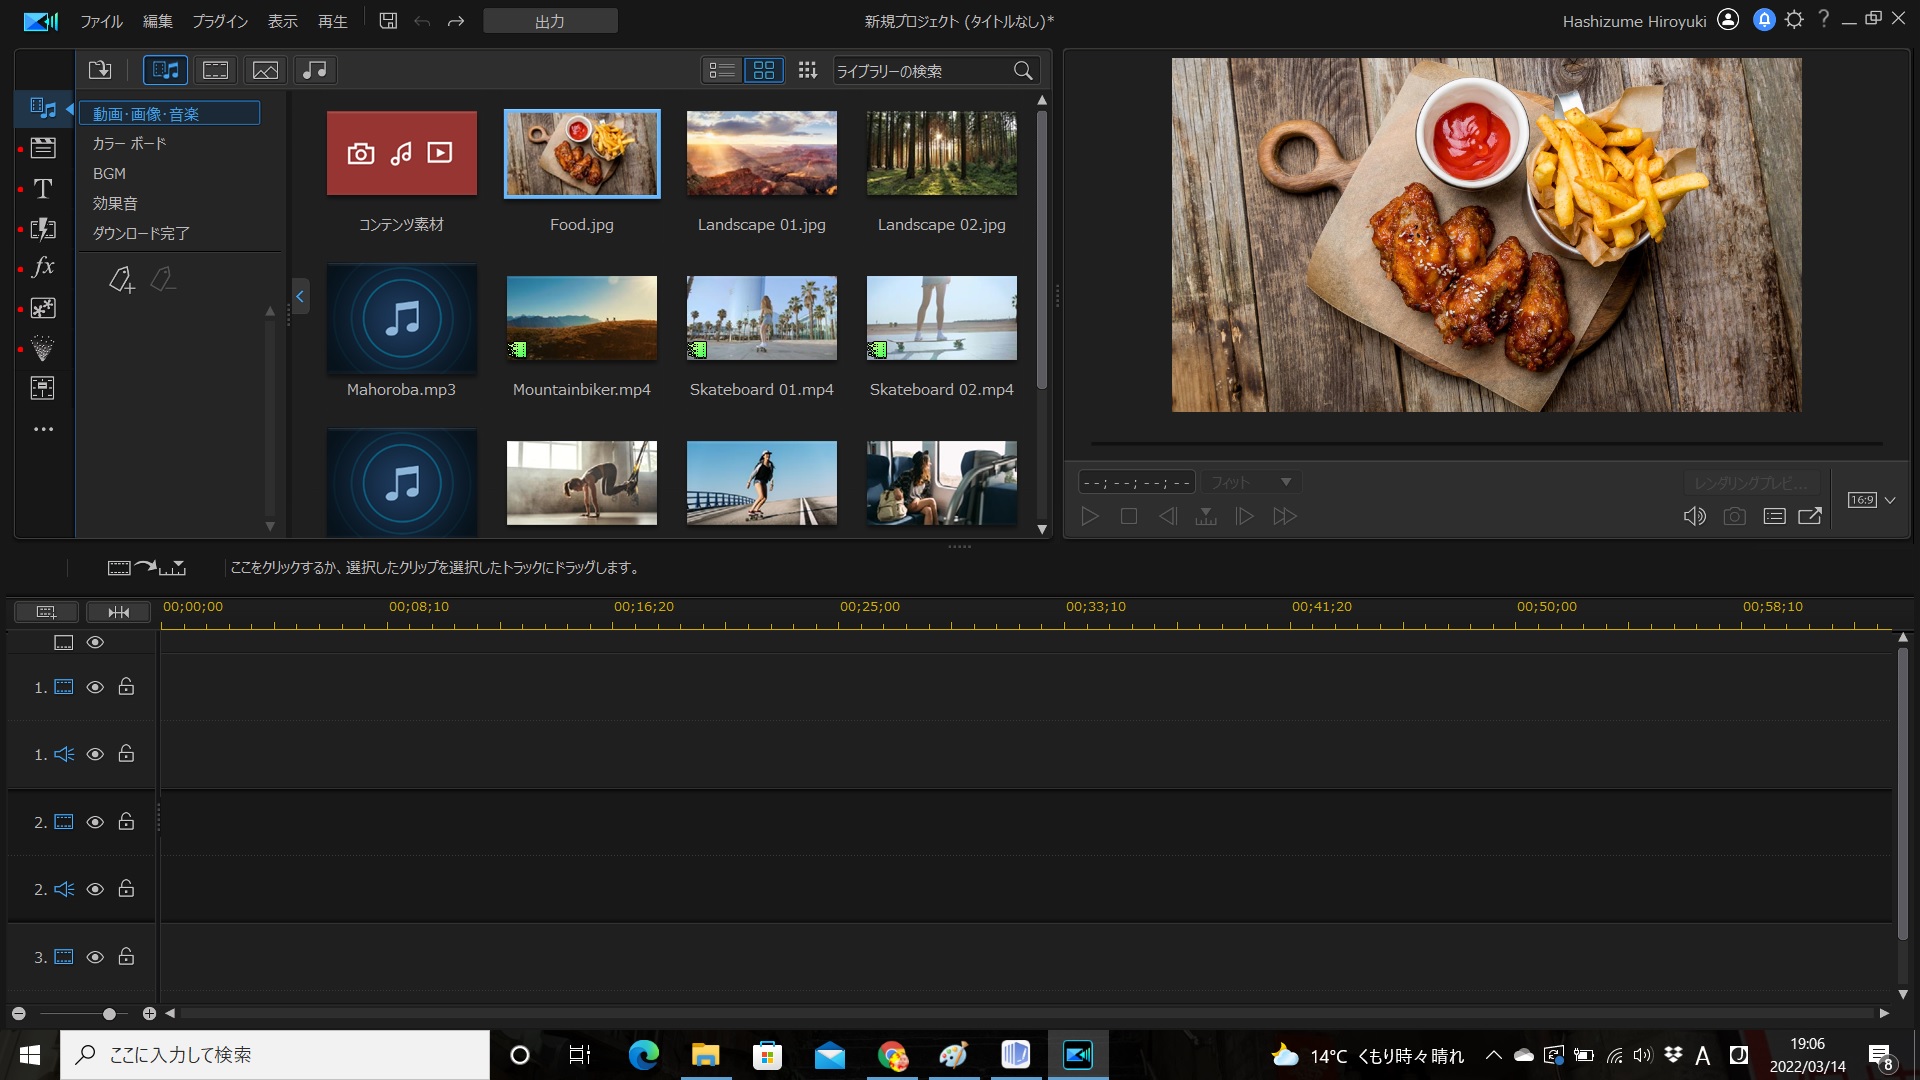
Task: Select 動画·画像·音楽 library category
Action: point(169,113)
